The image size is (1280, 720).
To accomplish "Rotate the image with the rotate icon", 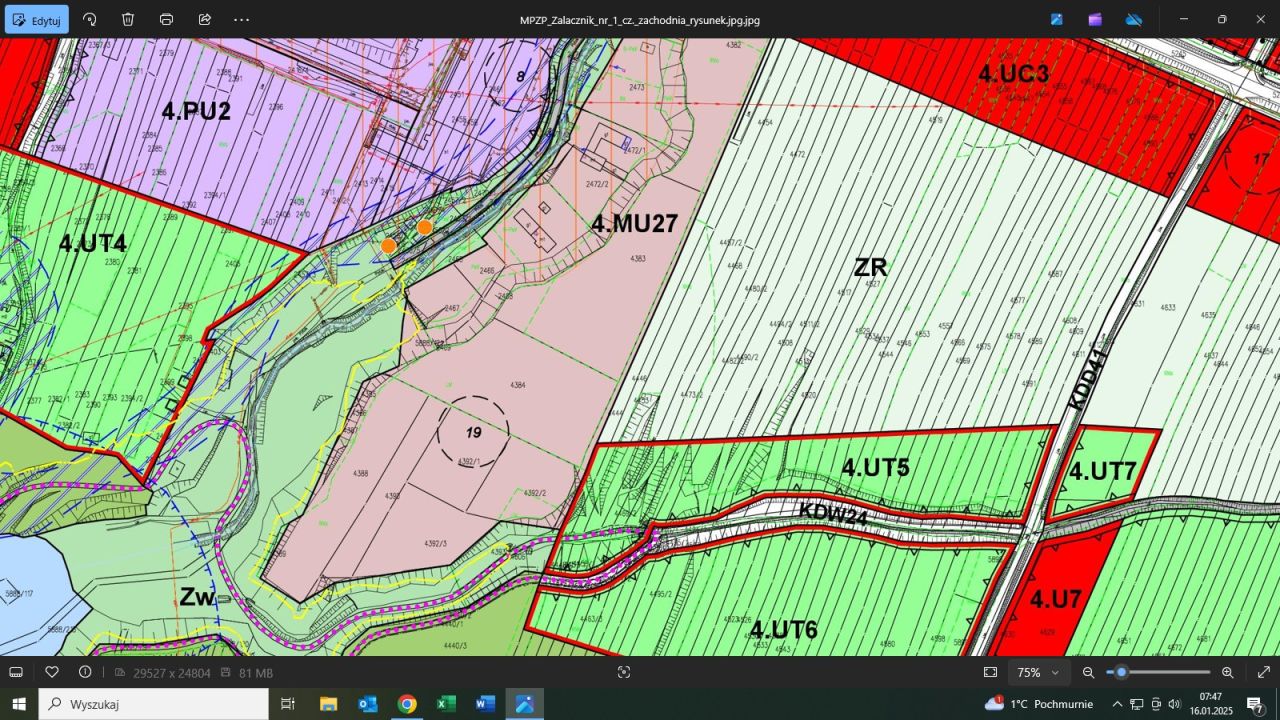I will pos(90,20).
